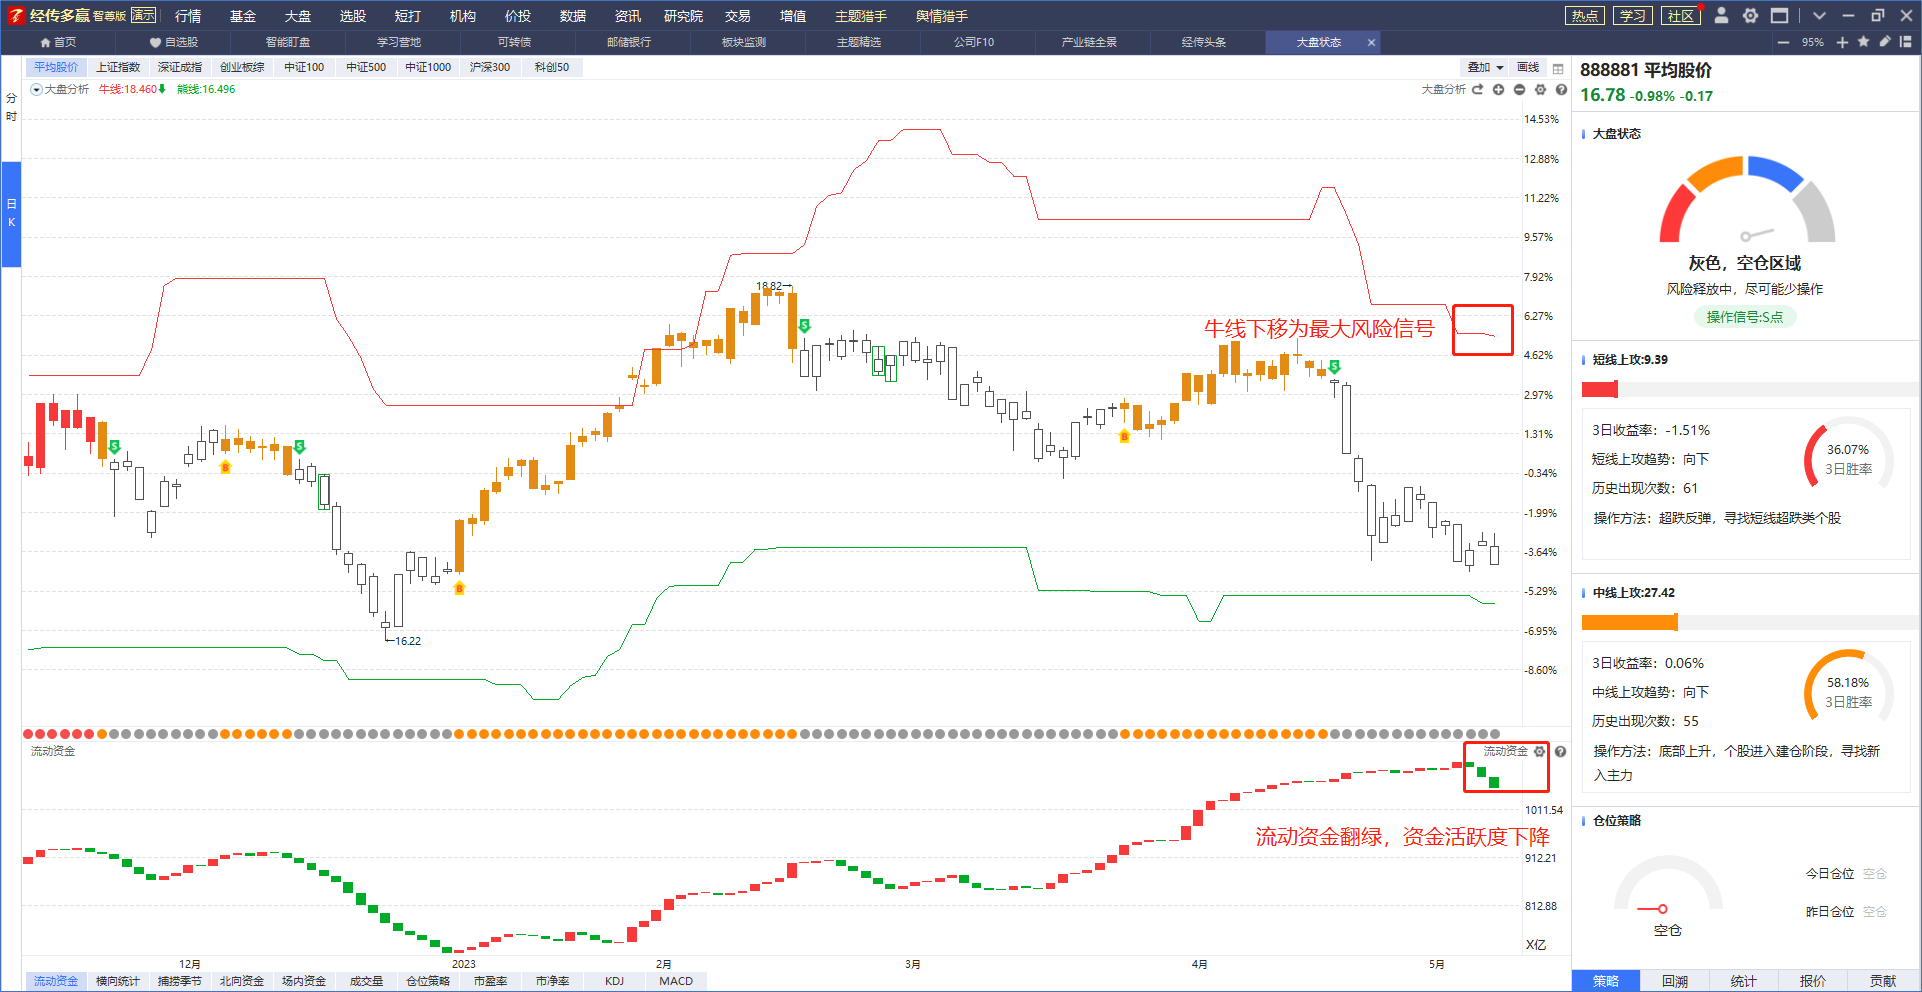The width and height of the screenshot is (1922, 992).
Task: Click the pencil edit icon
Action: [x=1884, y=42]
